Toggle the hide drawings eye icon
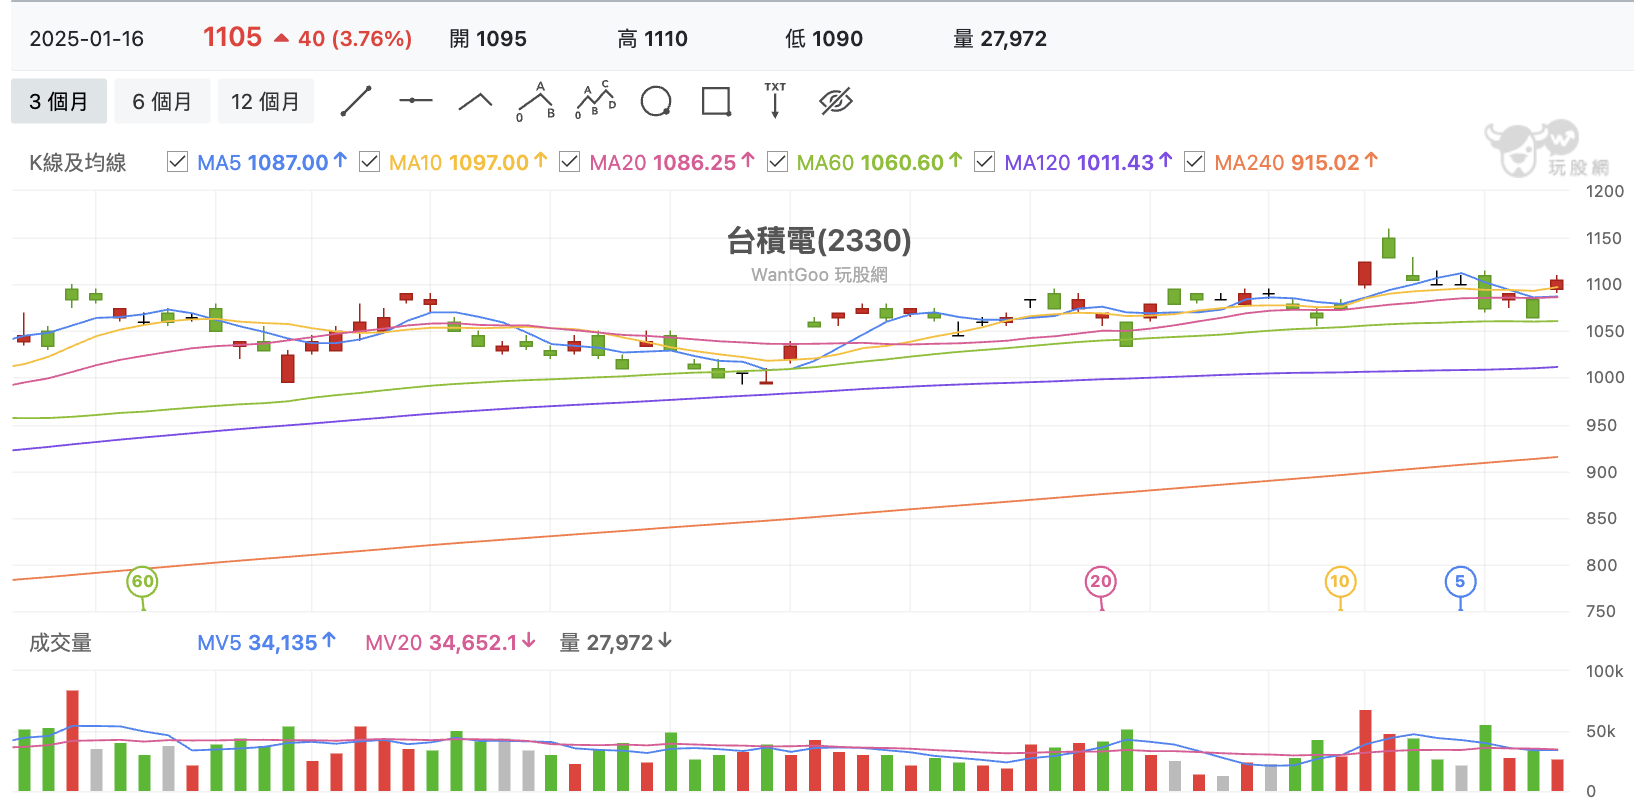This screenshot has width=1634, height=800. 835,101
